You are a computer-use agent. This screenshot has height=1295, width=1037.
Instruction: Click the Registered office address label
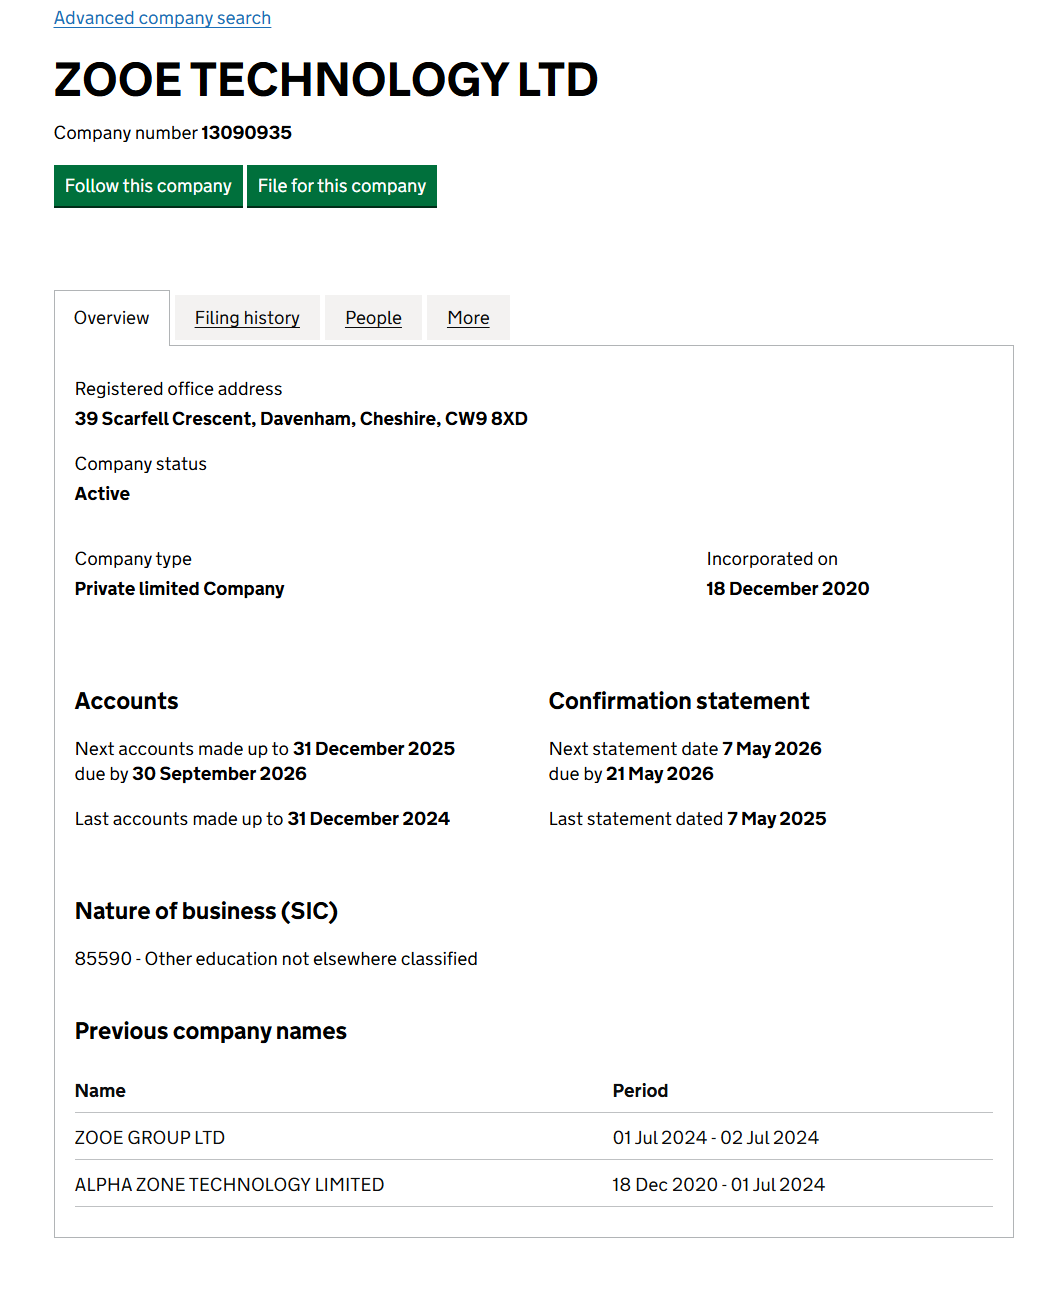(x=179, y=389)
